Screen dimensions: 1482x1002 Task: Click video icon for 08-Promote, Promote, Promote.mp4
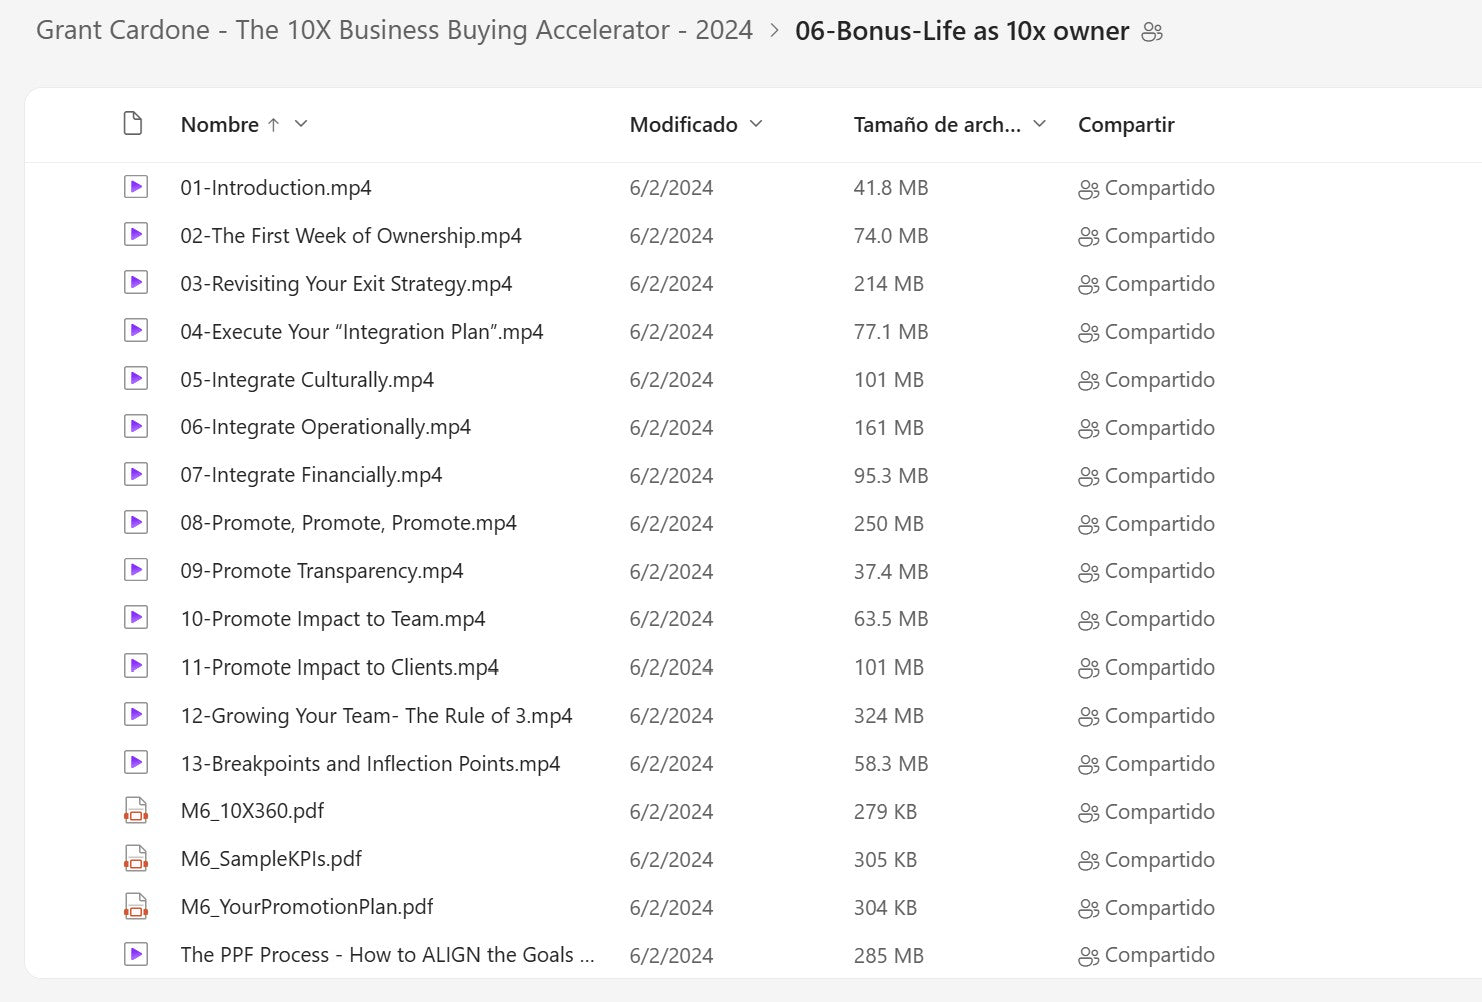click(x=136, y=523)
